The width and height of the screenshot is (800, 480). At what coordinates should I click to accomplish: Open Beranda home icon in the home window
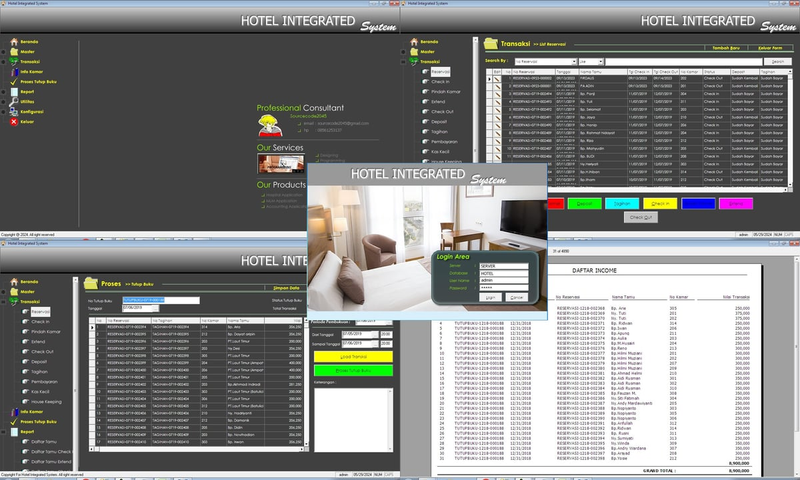[x=14, y=42]
